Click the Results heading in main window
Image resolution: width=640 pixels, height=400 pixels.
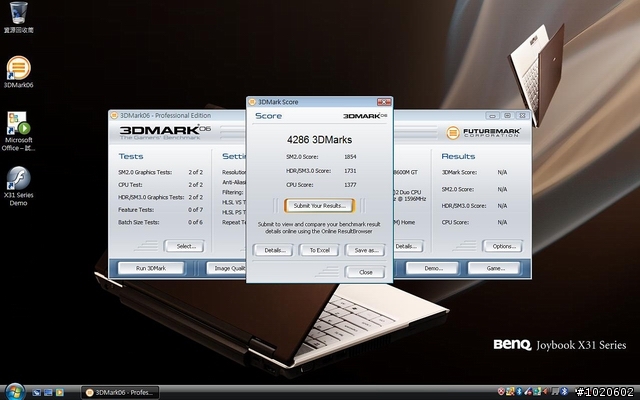point(458,156)
